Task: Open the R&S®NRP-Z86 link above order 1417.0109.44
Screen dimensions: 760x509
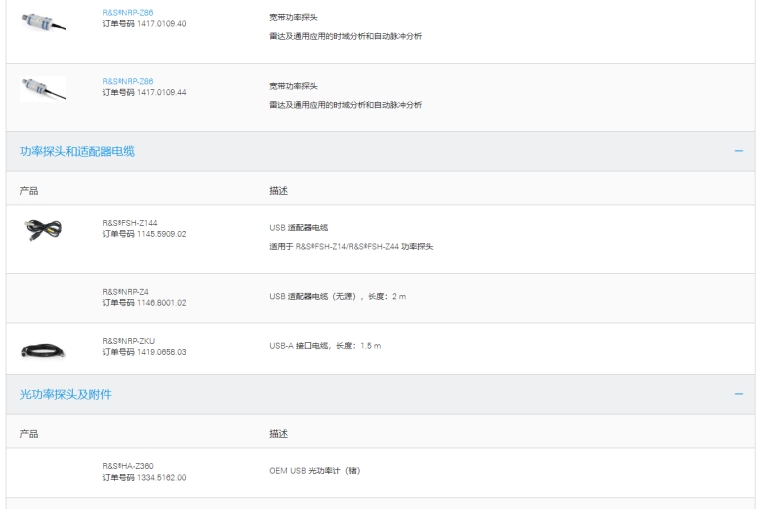Action: (127, 80)
